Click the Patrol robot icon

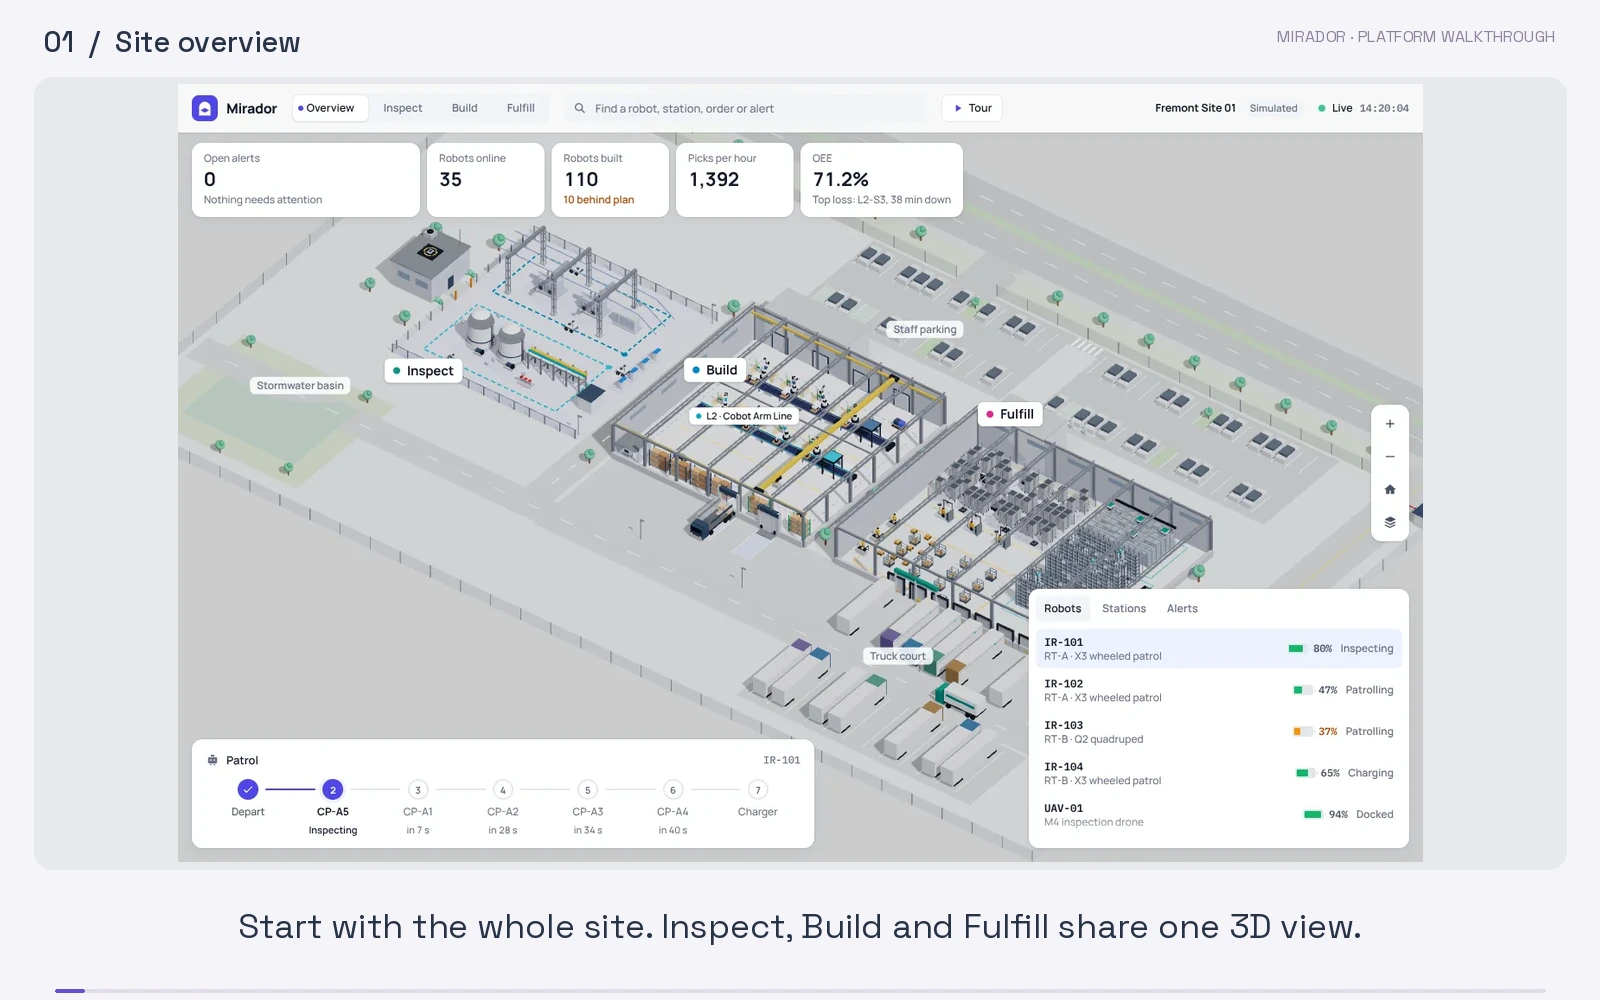pos(212,760)
